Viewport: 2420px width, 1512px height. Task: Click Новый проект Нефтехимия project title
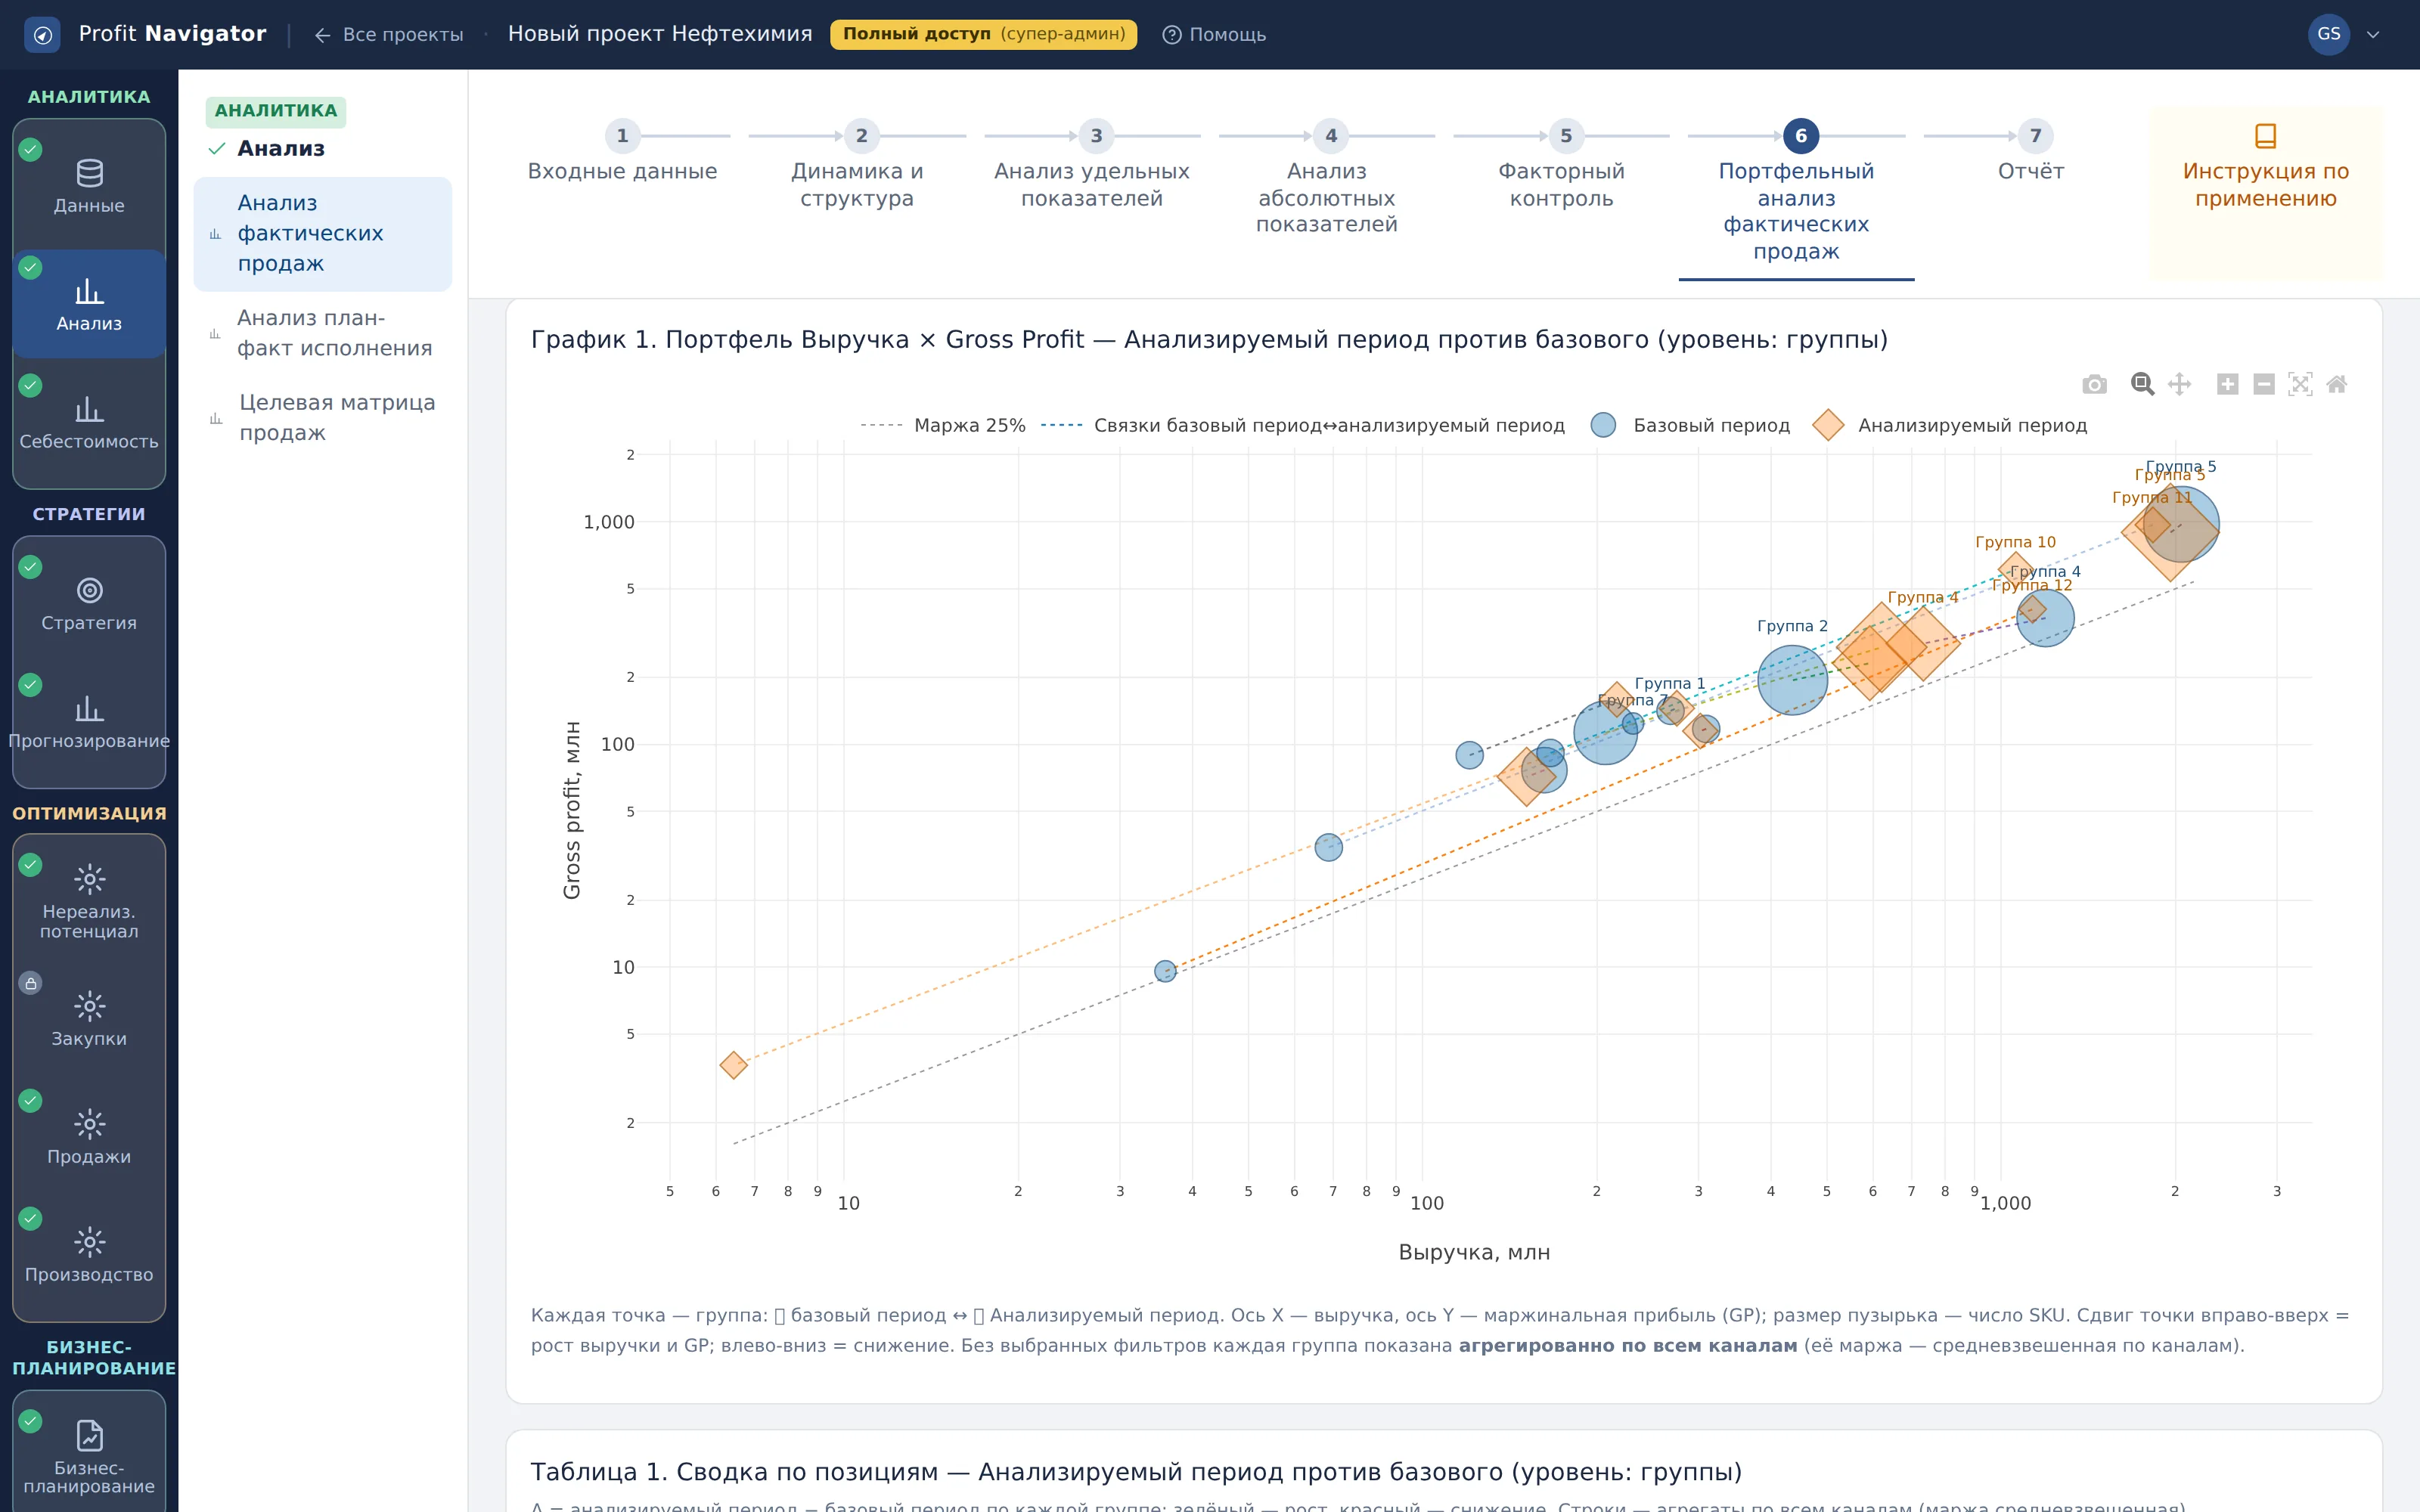660,34
